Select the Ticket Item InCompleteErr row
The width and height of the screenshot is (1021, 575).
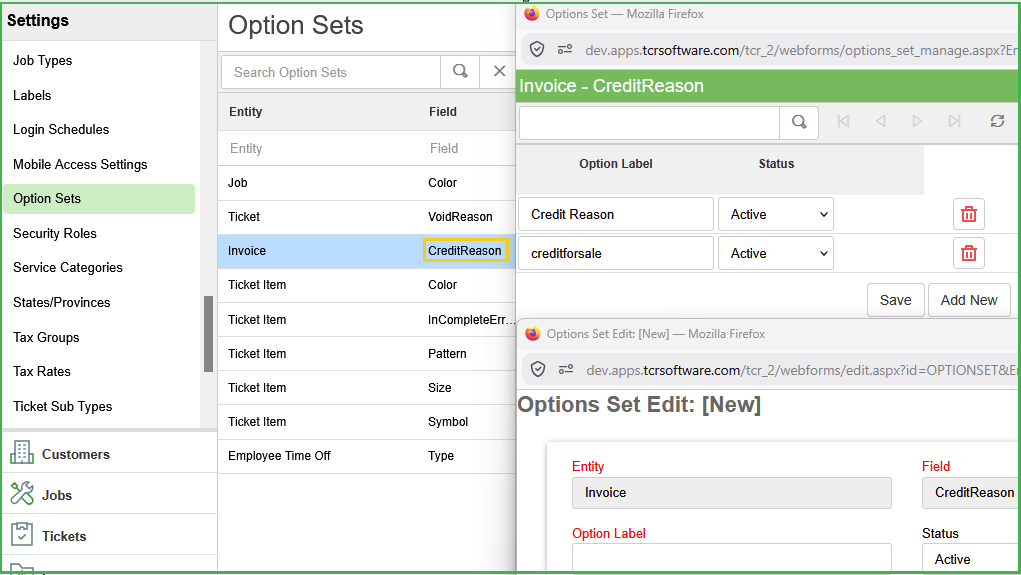coord(367,320)
